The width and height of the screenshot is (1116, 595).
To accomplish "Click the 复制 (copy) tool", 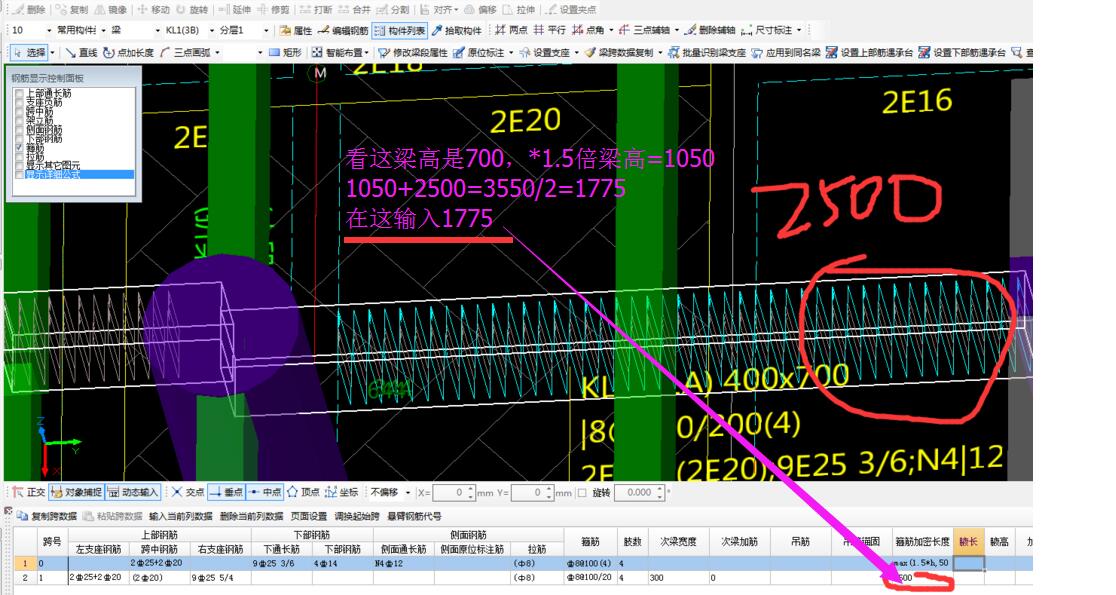I will coord(71,10).
